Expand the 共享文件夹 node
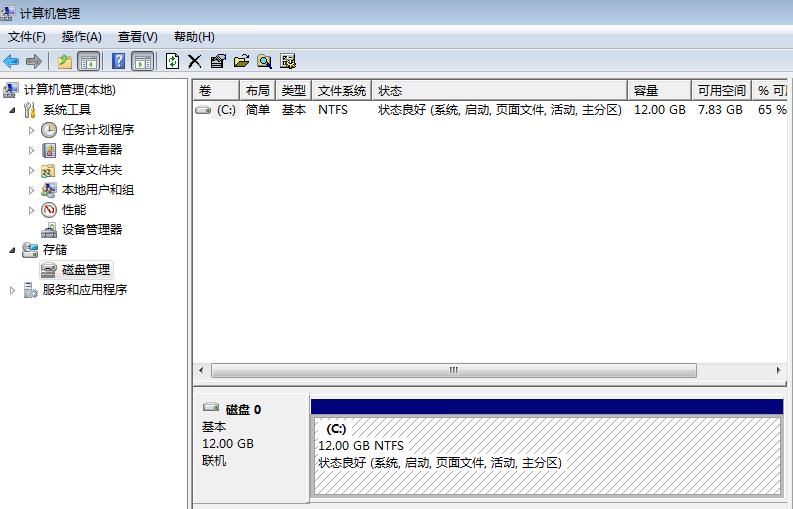Screen dimensions: 793x509 click(x=31, y=171)
